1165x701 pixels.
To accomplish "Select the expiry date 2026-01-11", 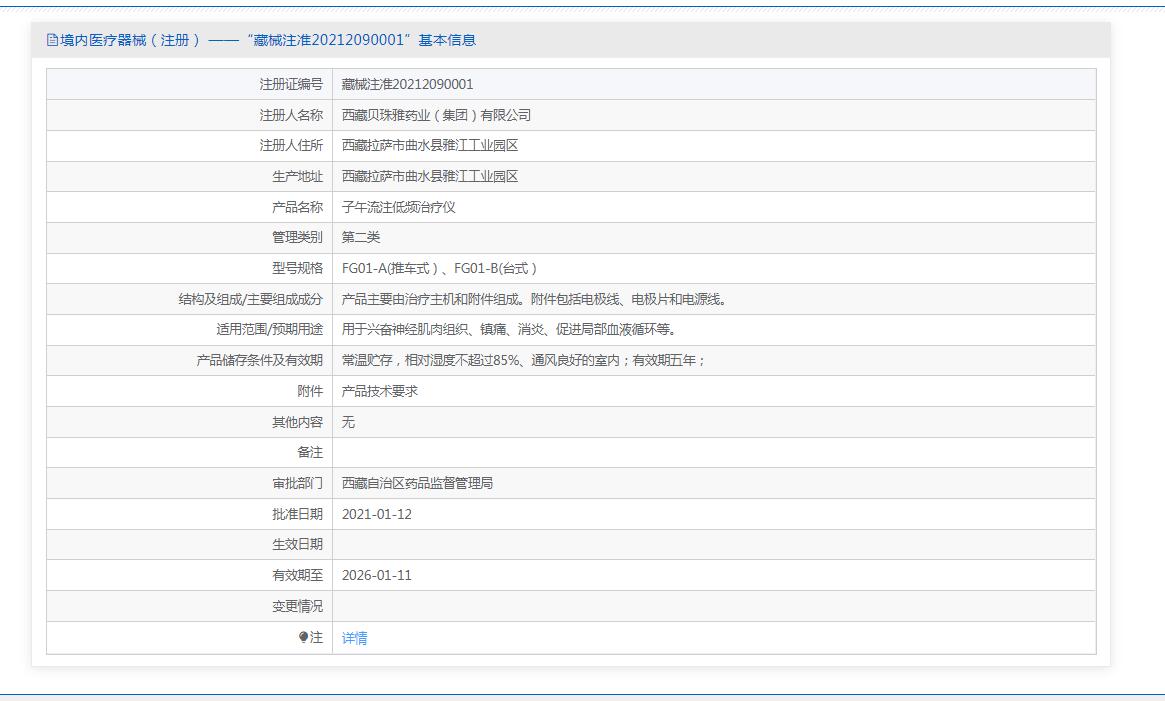I will 376,575.
